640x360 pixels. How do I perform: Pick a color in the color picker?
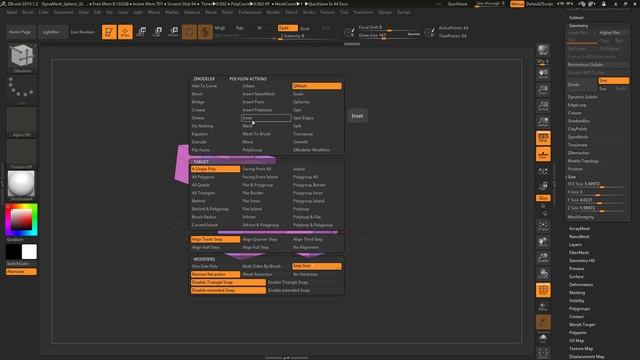(x=22, y=220)
